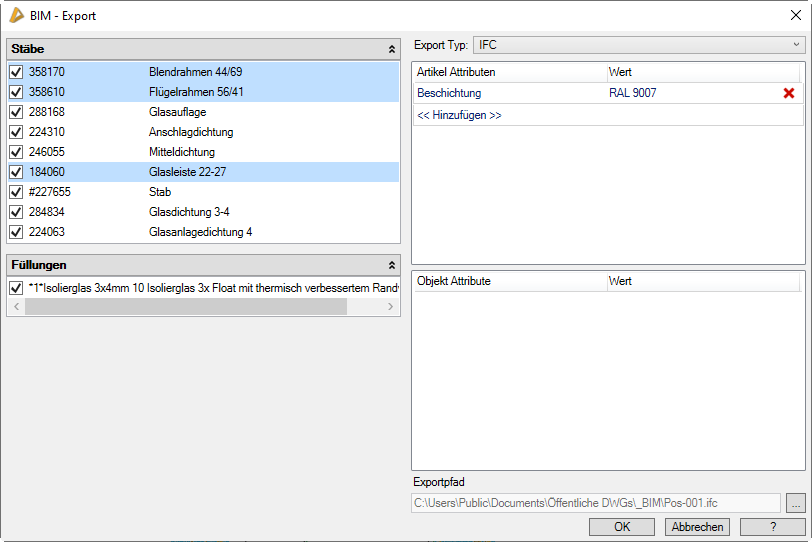Uncheck the Isolierglas filling checkbox
The image size is (812, 542).
pyautogui.click(x=16, y=288)
